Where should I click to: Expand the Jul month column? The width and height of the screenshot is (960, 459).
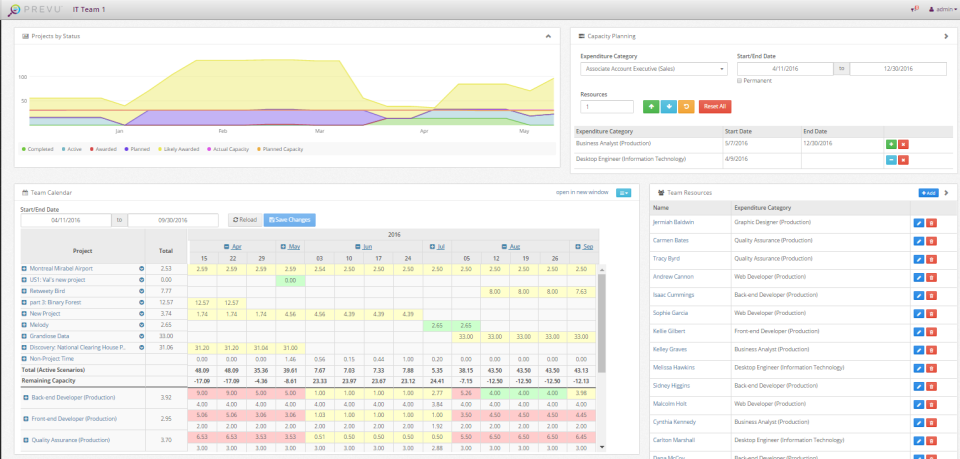[432, 247]
